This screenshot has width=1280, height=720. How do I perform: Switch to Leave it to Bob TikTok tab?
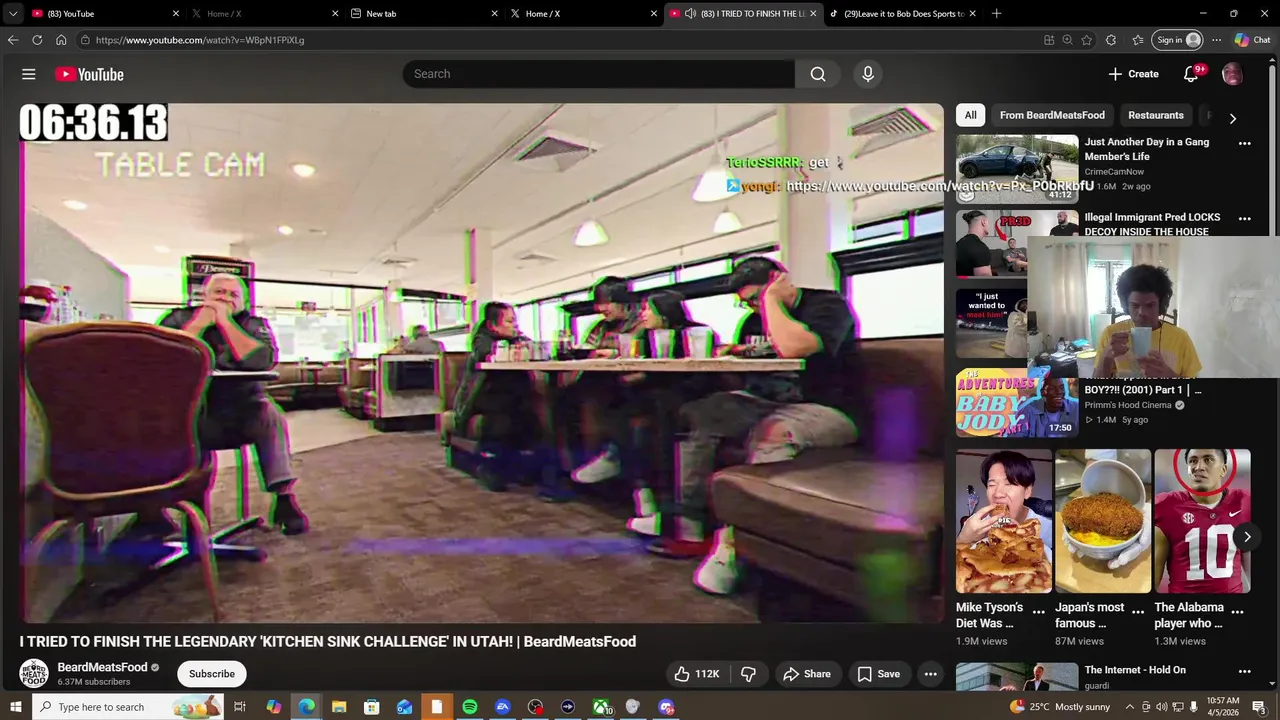coord(902,13)
